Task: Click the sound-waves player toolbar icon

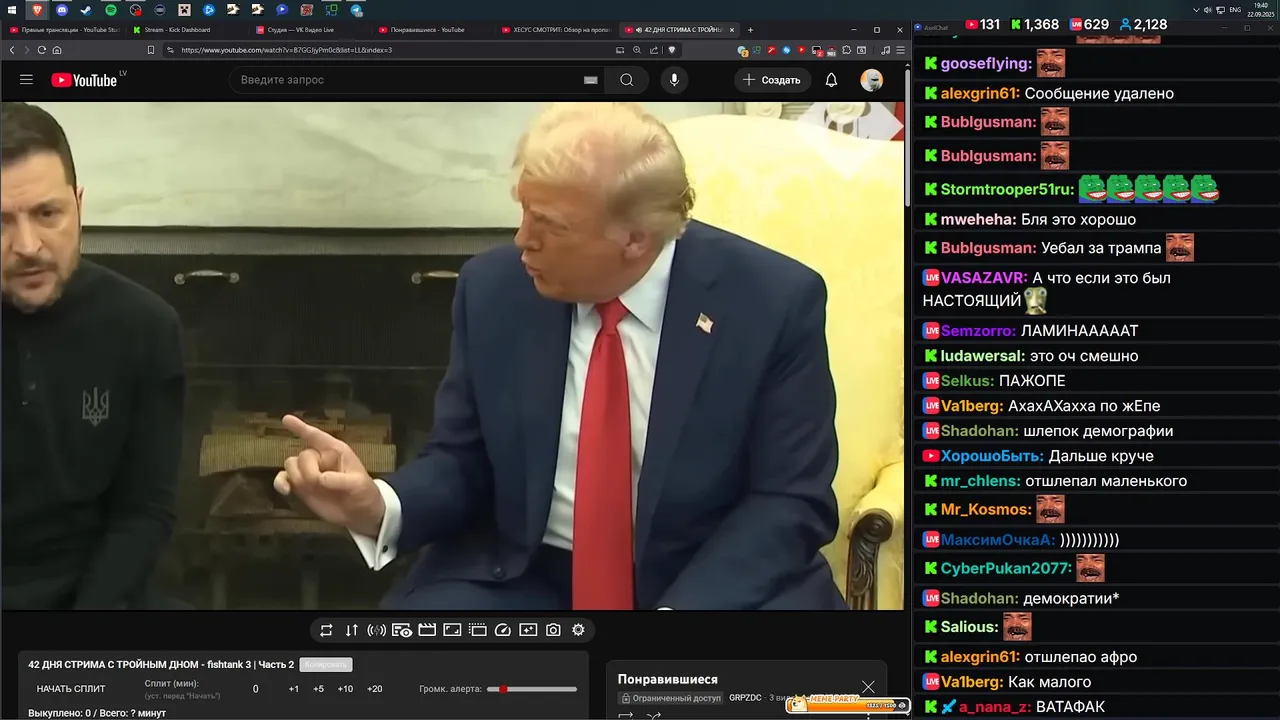Action: click(377, 630)
